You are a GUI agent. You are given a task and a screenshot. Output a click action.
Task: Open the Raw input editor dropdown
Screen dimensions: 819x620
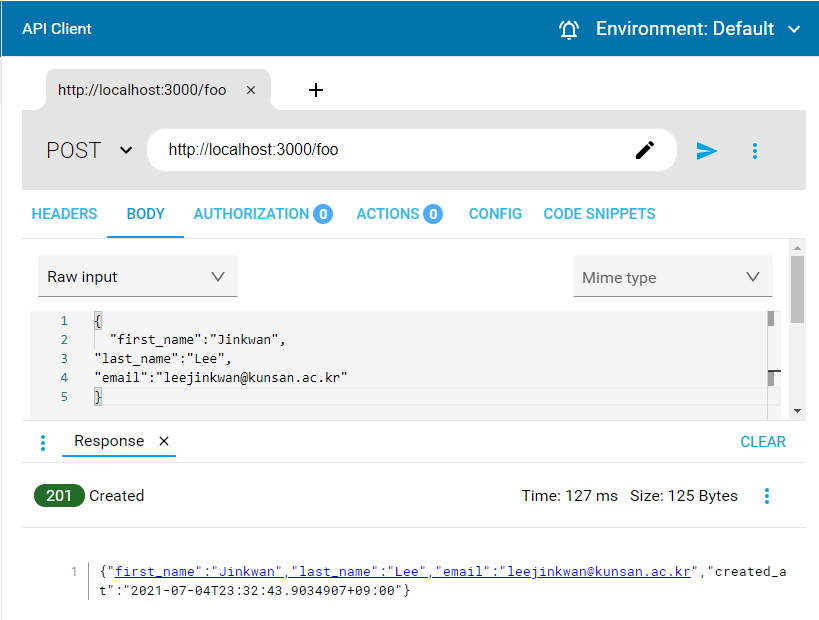point(137,277)
